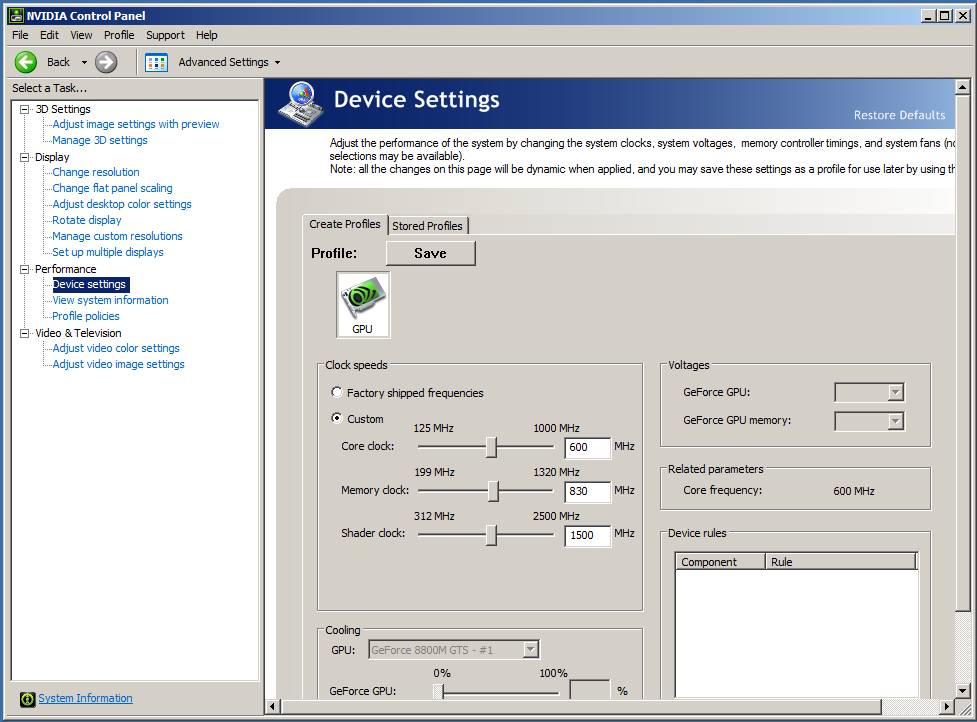The height and width of the screenshot is (722, 977).
Task: Open Change flat panel scaling
Action: [x=112, y=188]
